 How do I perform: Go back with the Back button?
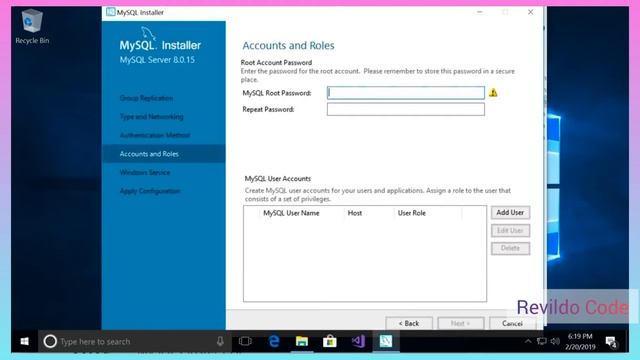409,323
